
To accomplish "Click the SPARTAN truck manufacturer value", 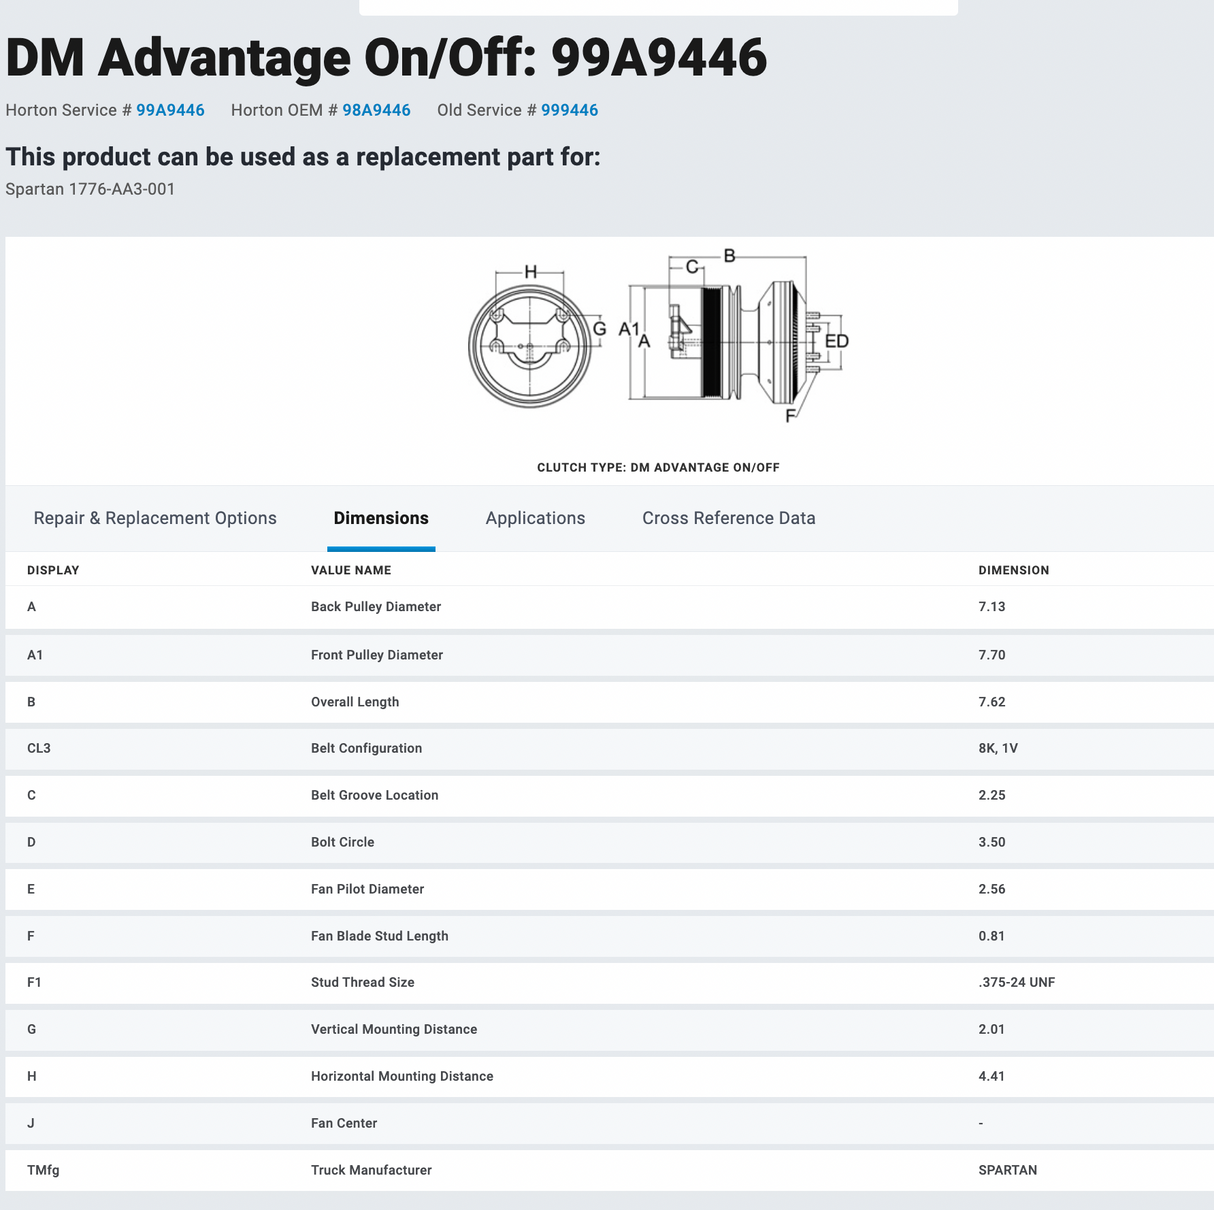I will pyautogui.click(x=1007, y=1170).
